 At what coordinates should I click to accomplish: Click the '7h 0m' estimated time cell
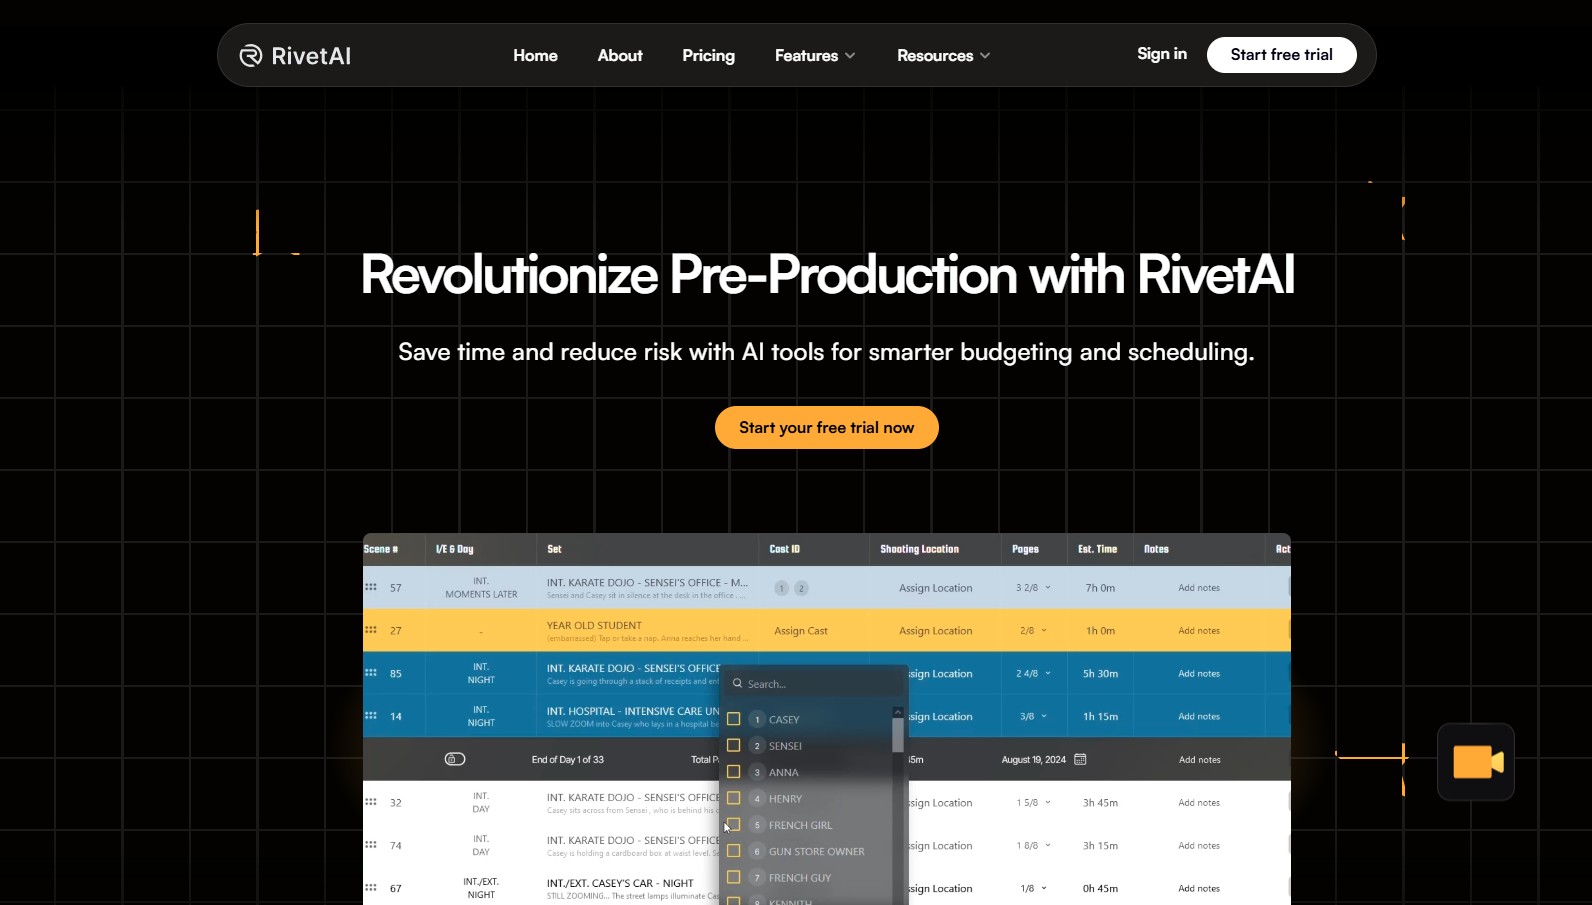coord(1100,588)
